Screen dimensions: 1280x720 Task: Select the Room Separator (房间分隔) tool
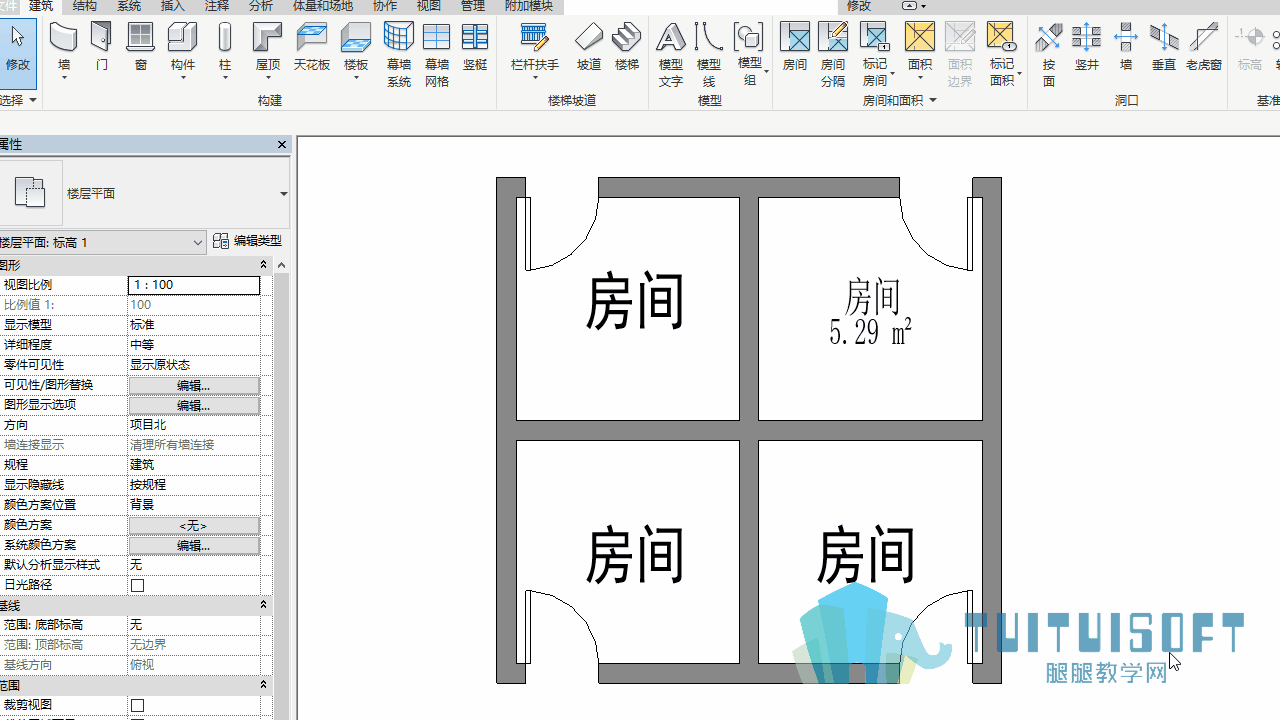pos(833,54)
